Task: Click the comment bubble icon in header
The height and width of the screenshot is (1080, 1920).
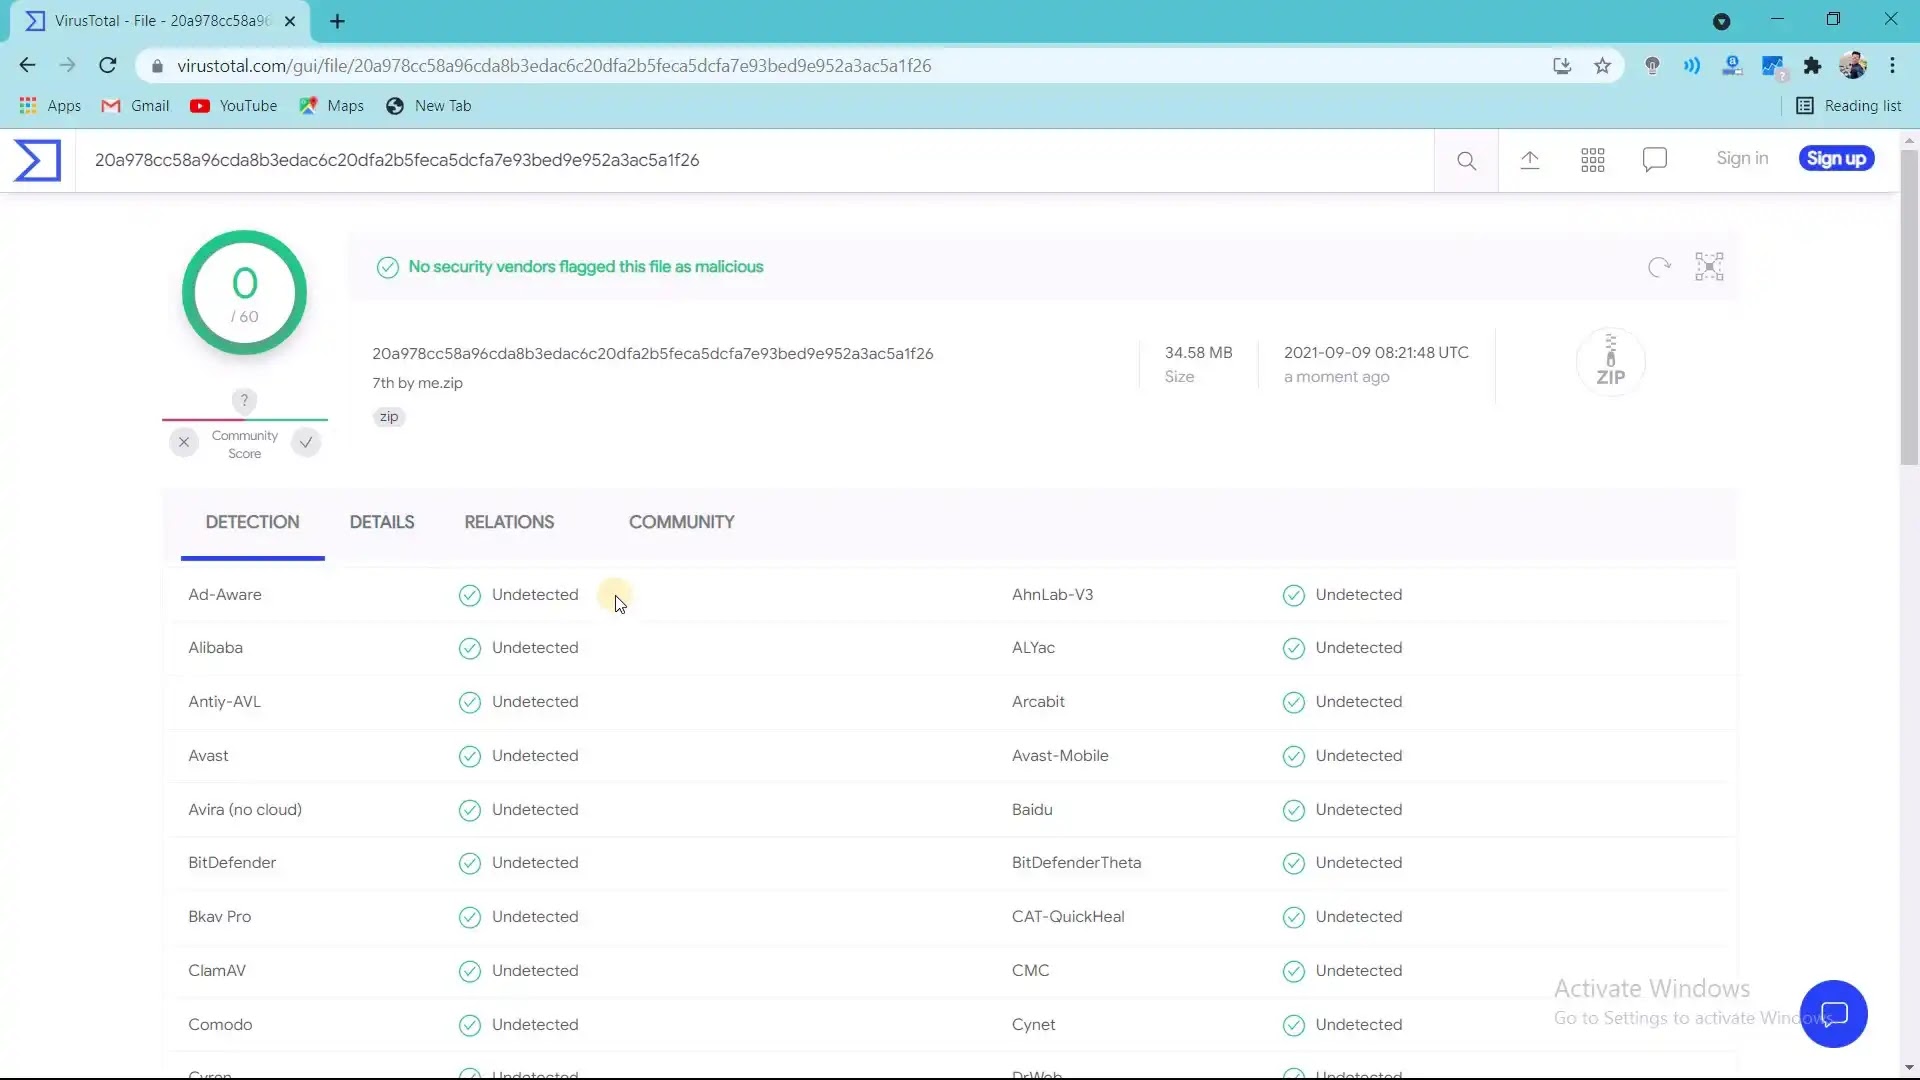Action: pos(1654,160)
